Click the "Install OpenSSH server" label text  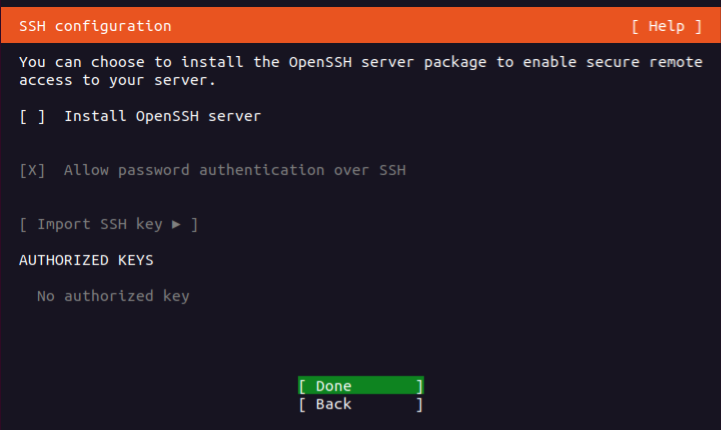[x=162, y=116]
